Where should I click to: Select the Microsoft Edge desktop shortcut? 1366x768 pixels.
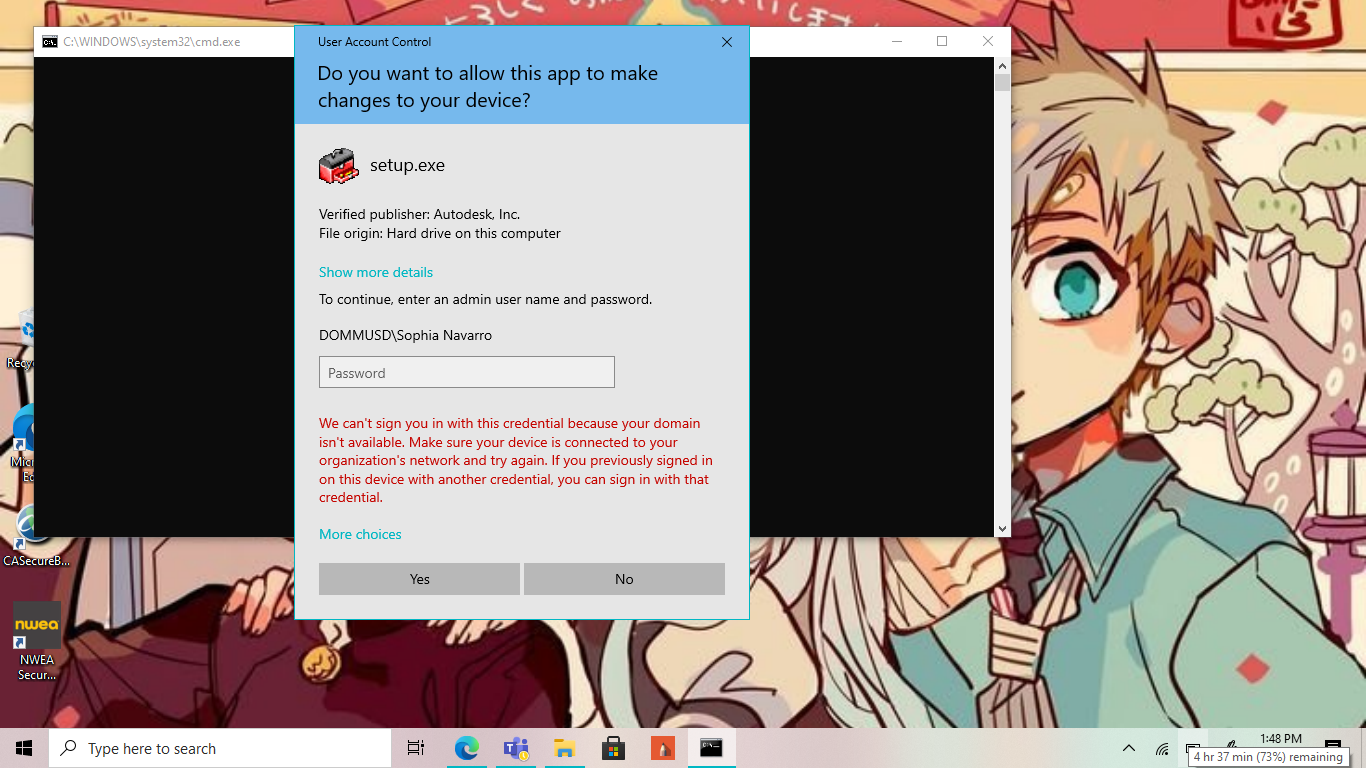tap(26, 444)
